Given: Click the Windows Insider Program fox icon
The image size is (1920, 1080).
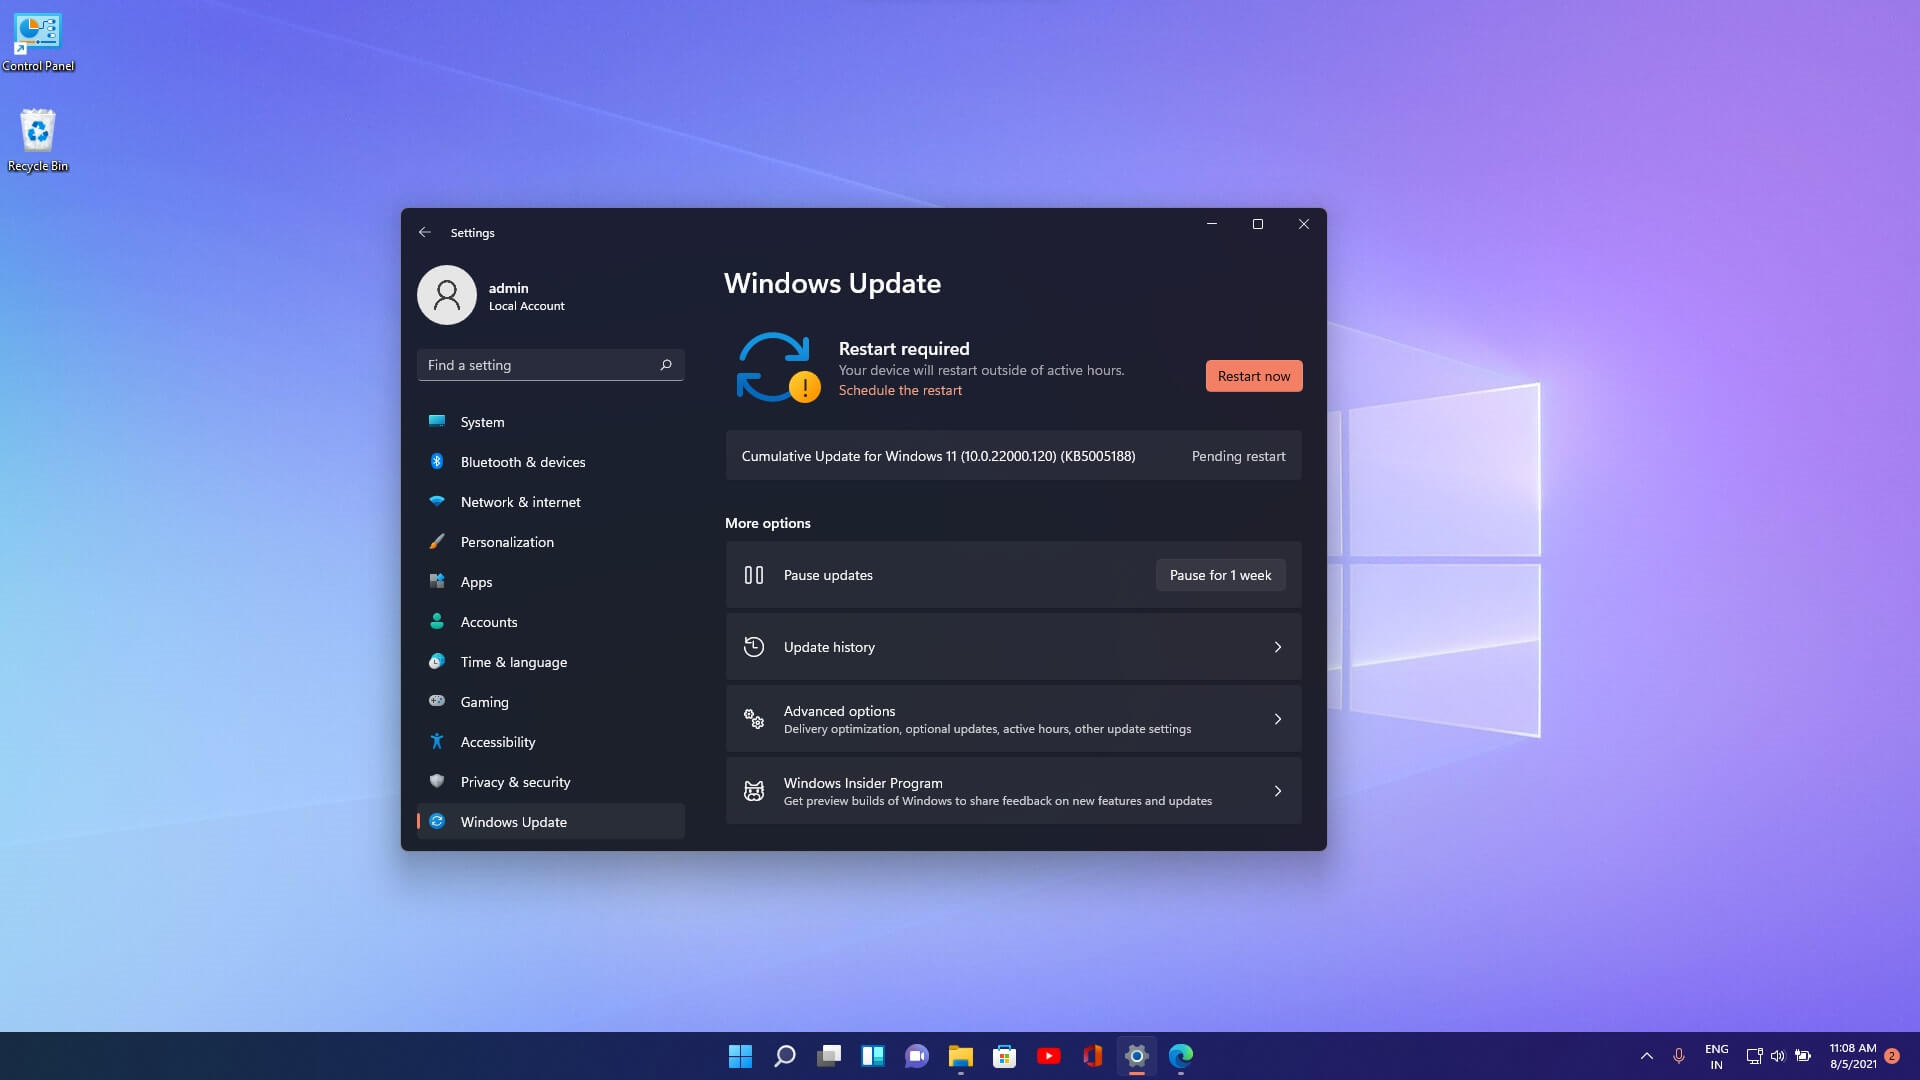Looking at the screenshot, I should (754, 790).
